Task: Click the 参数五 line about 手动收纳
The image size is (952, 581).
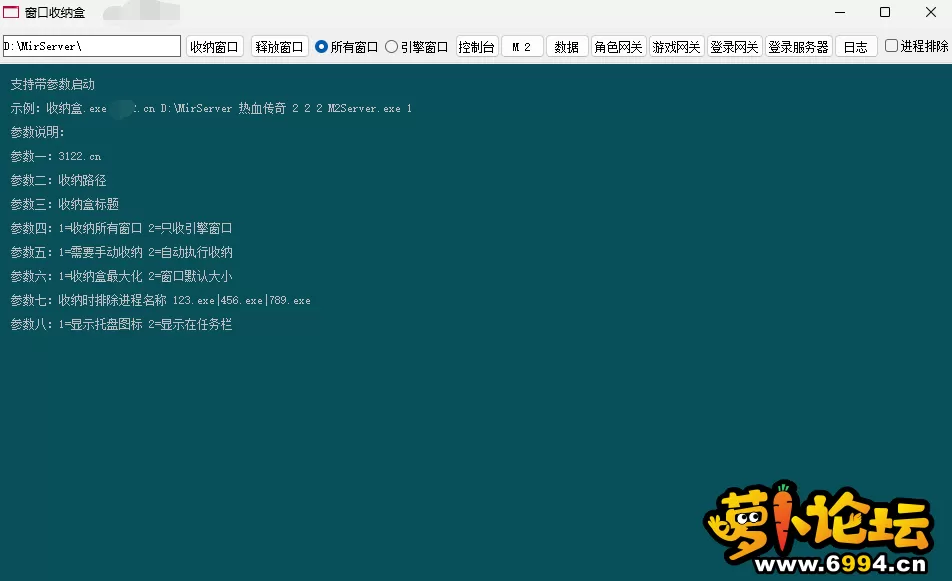Action: click(121, 252)
